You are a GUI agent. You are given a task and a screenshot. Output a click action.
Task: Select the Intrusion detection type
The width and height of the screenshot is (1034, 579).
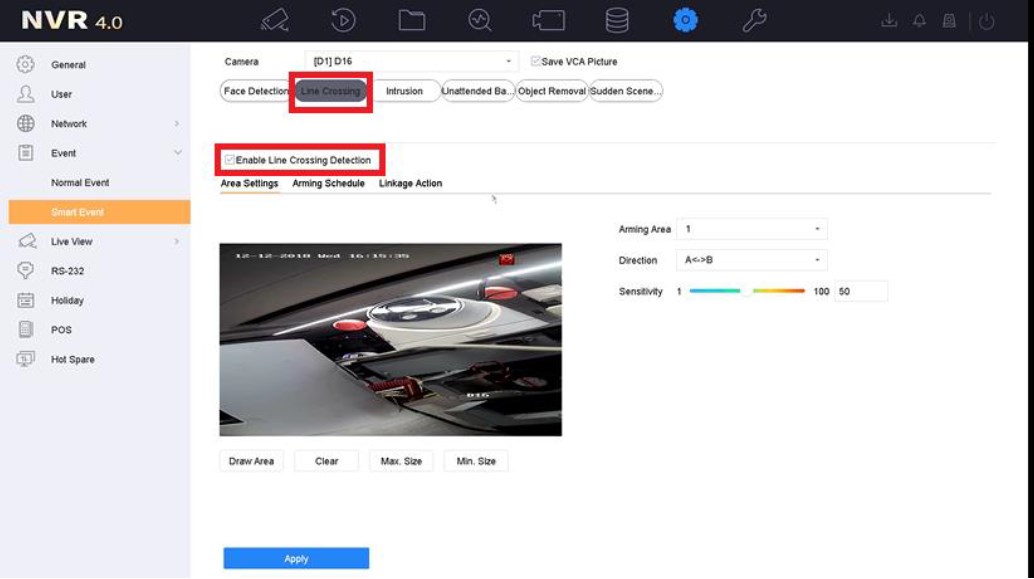(x=404, y=91)
